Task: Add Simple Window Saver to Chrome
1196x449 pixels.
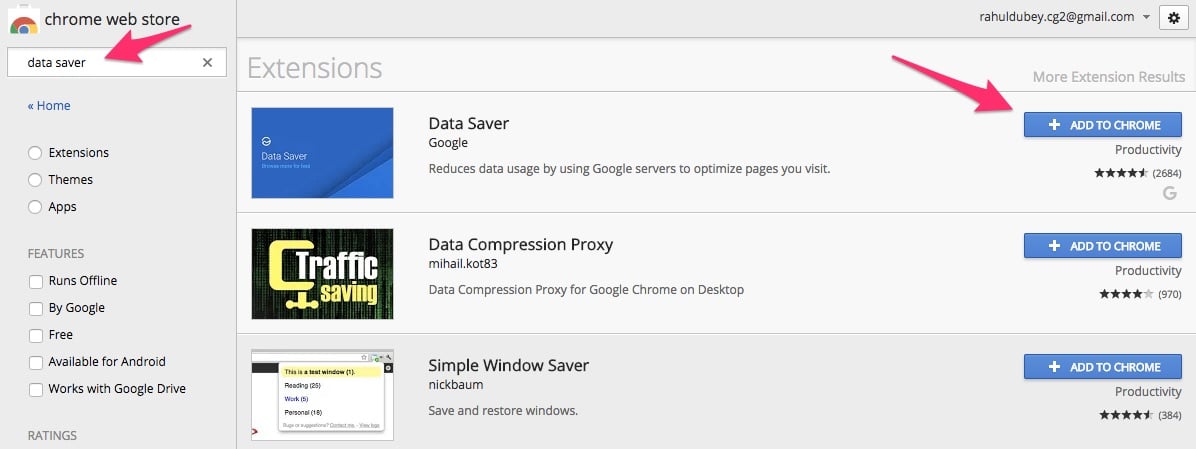Action: click(x=1102, y=367)
